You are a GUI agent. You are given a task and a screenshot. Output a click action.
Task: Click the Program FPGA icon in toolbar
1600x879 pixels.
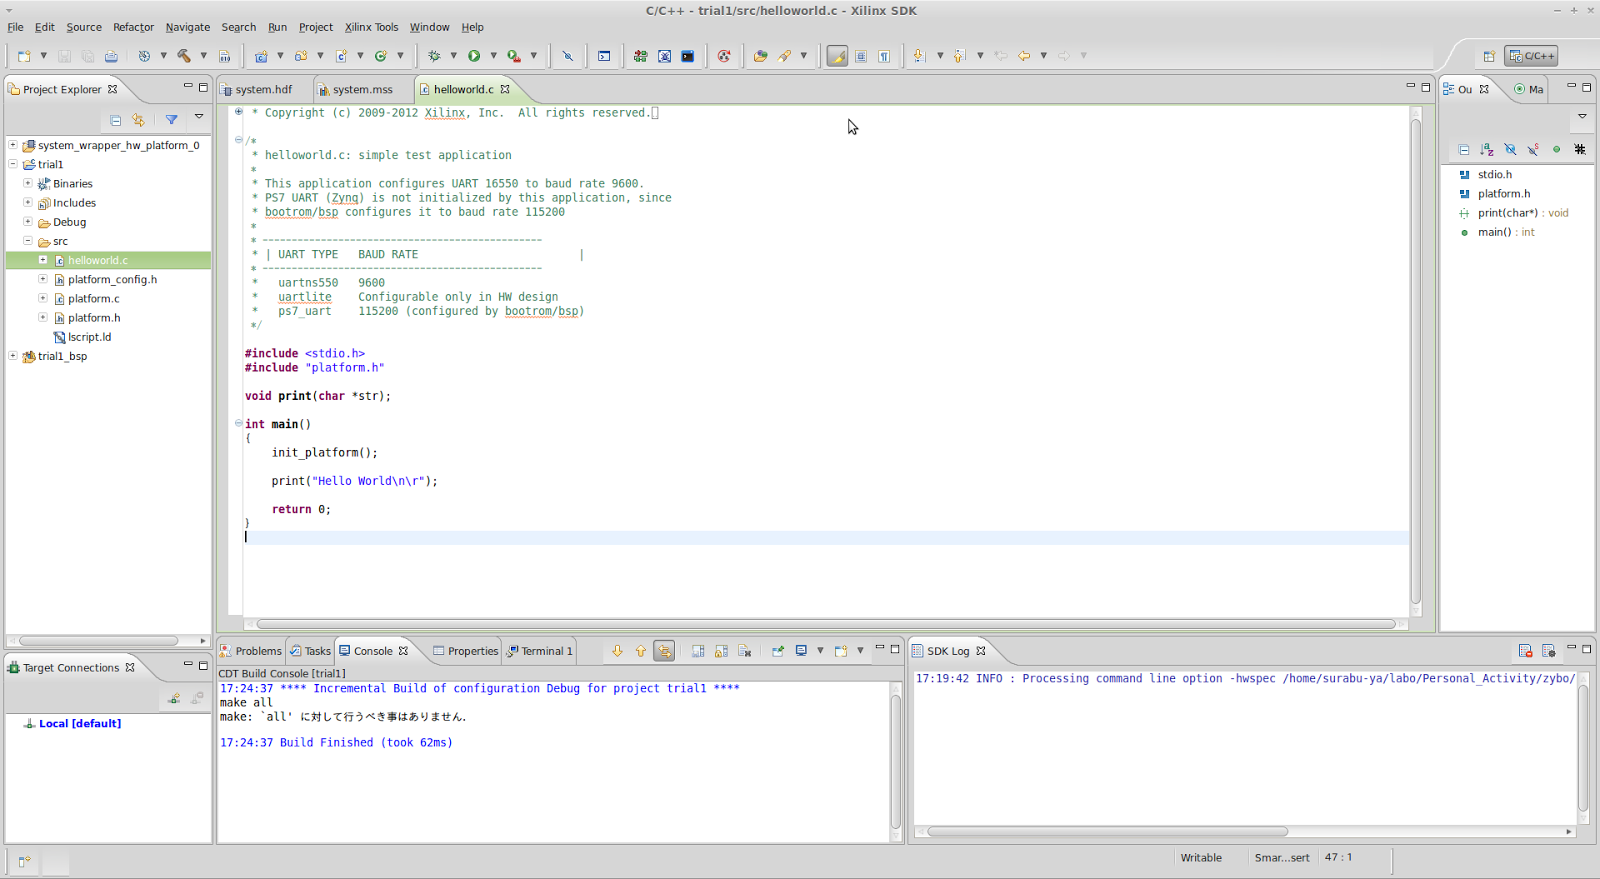pyautogui.click(x=640, y=56)
